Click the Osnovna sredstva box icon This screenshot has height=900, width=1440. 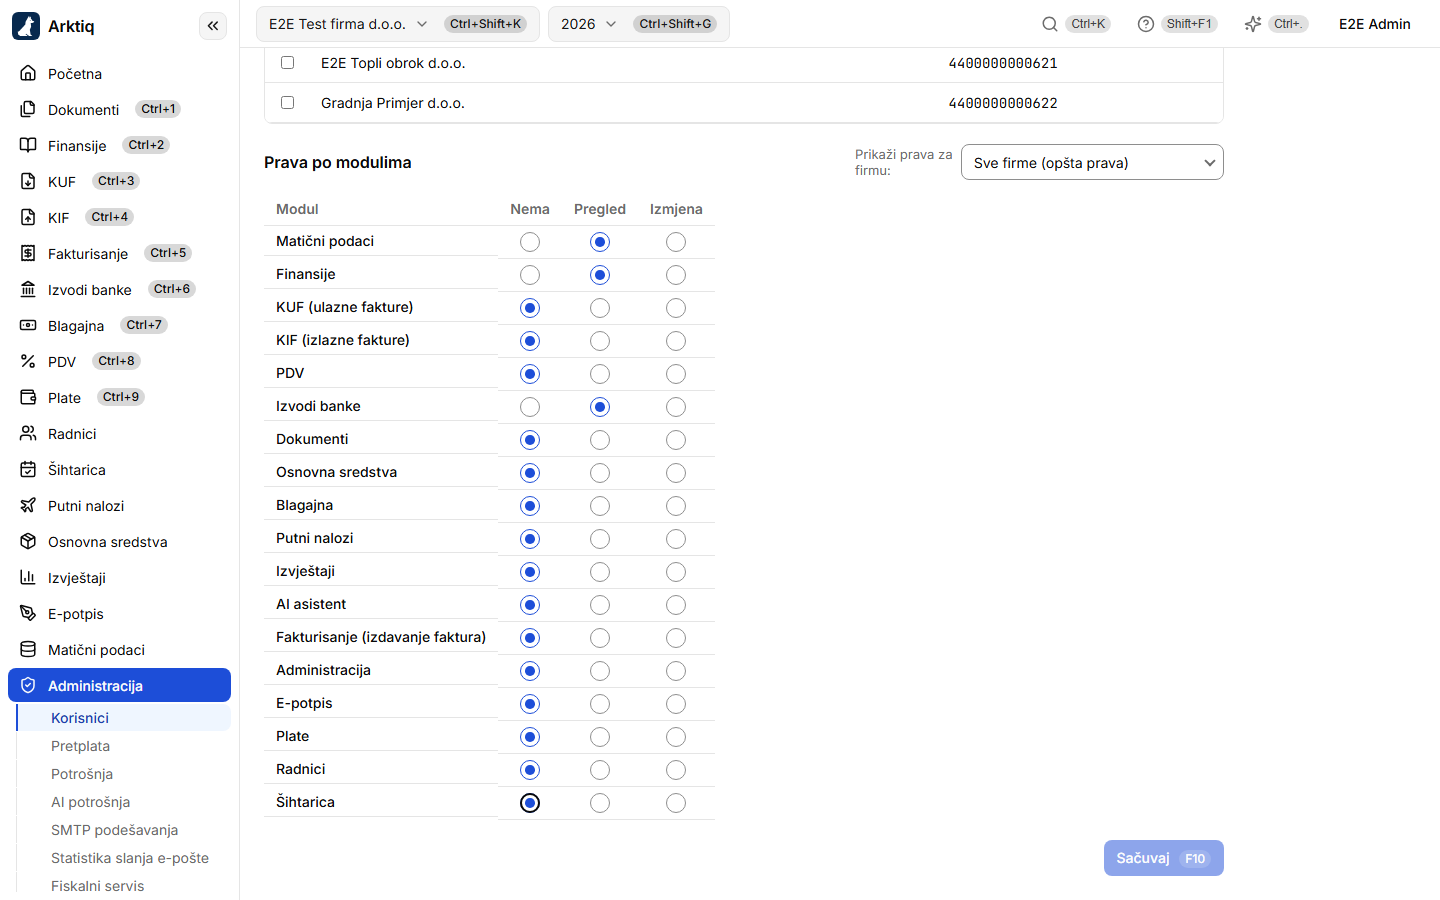tap(28, 542)
